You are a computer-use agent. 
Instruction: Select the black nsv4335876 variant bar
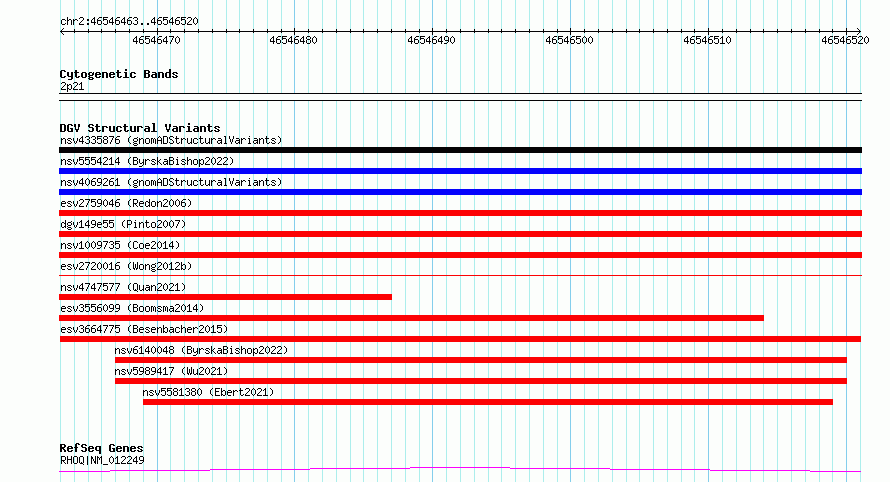click(460, 150)
